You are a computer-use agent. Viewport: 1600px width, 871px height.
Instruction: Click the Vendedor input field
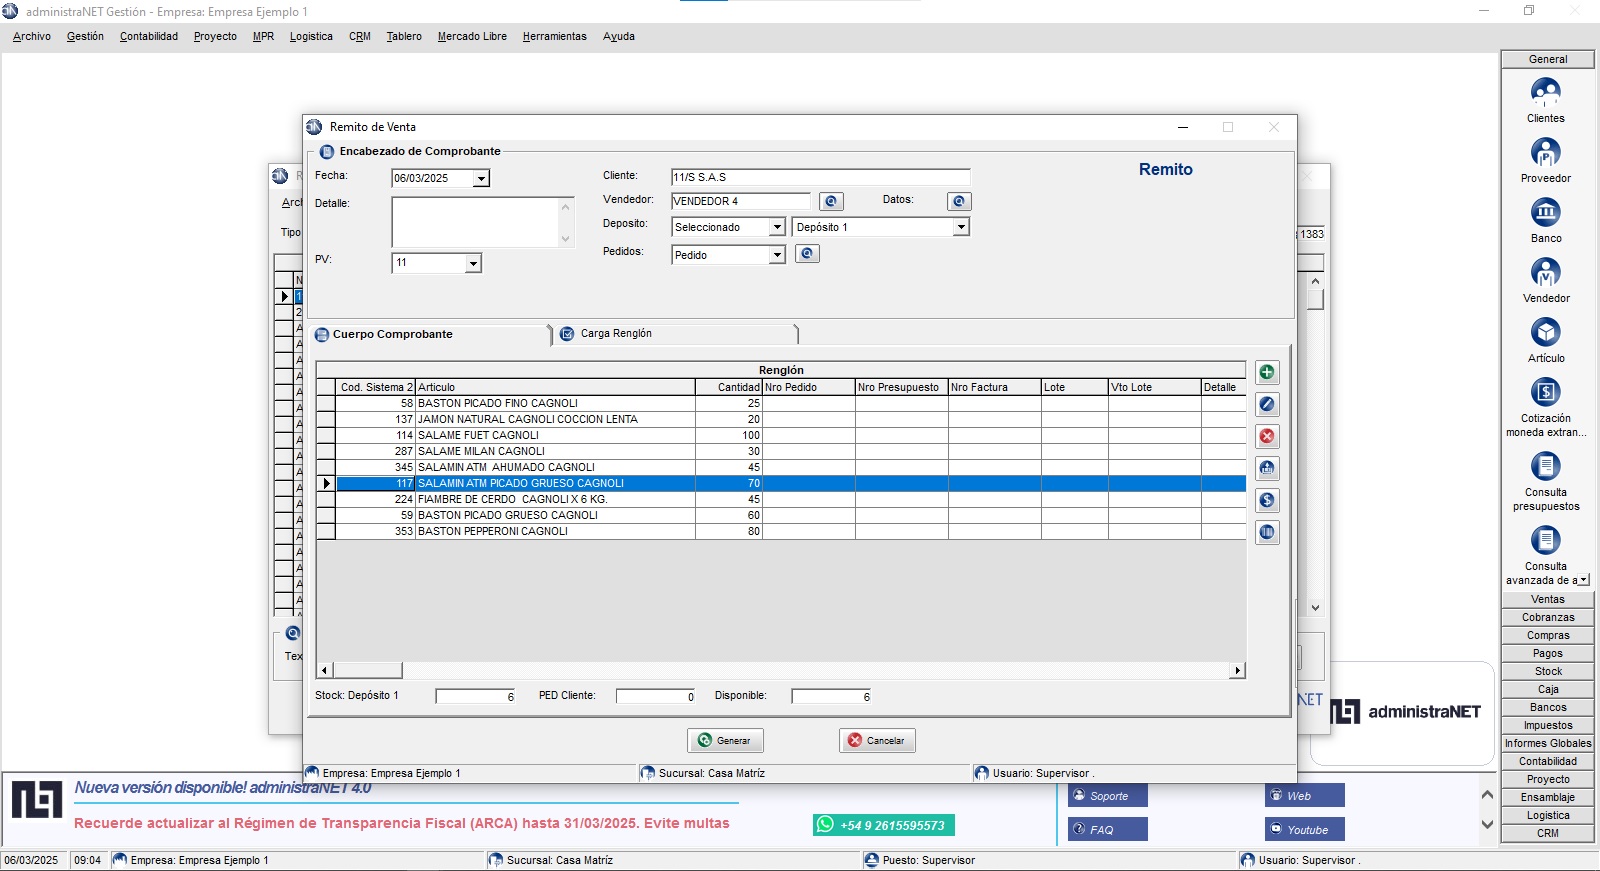click(741, 201)
